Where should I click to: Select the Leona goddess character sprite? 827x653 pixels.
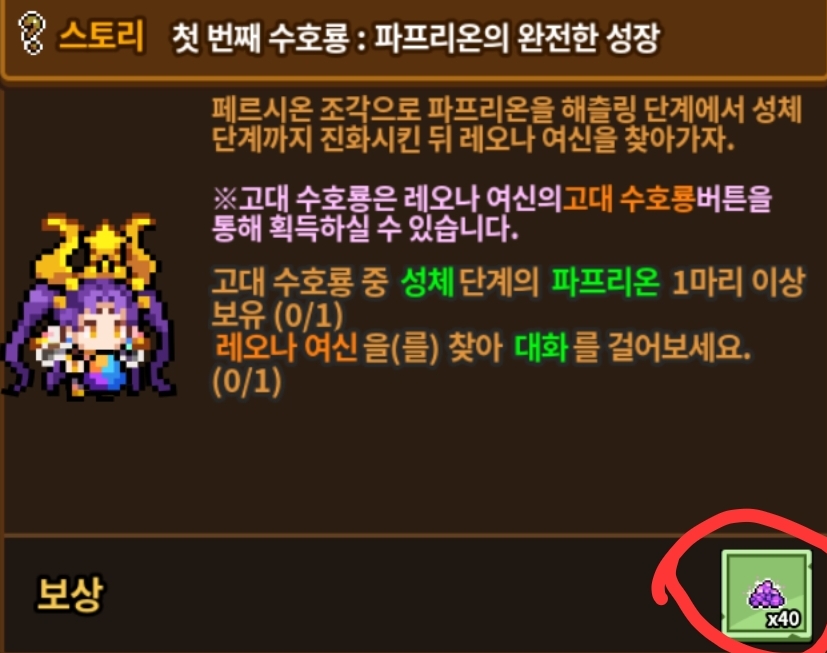pyautogui.click(x=87, y=306)
